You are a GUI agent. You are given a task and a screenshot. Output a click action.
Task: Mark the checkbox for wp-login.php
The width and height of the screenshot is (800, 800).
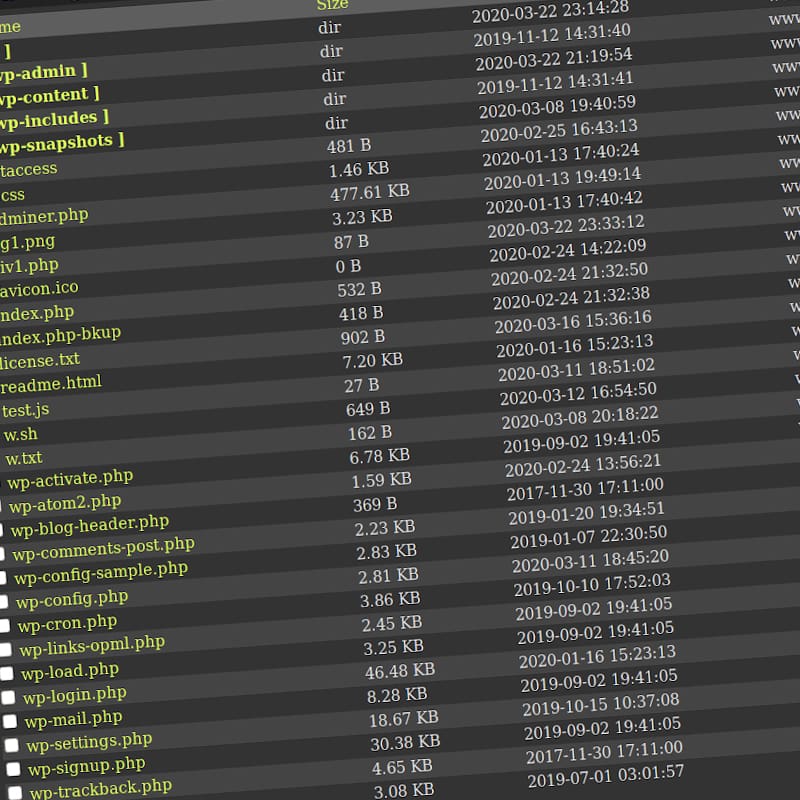[8, 697]
